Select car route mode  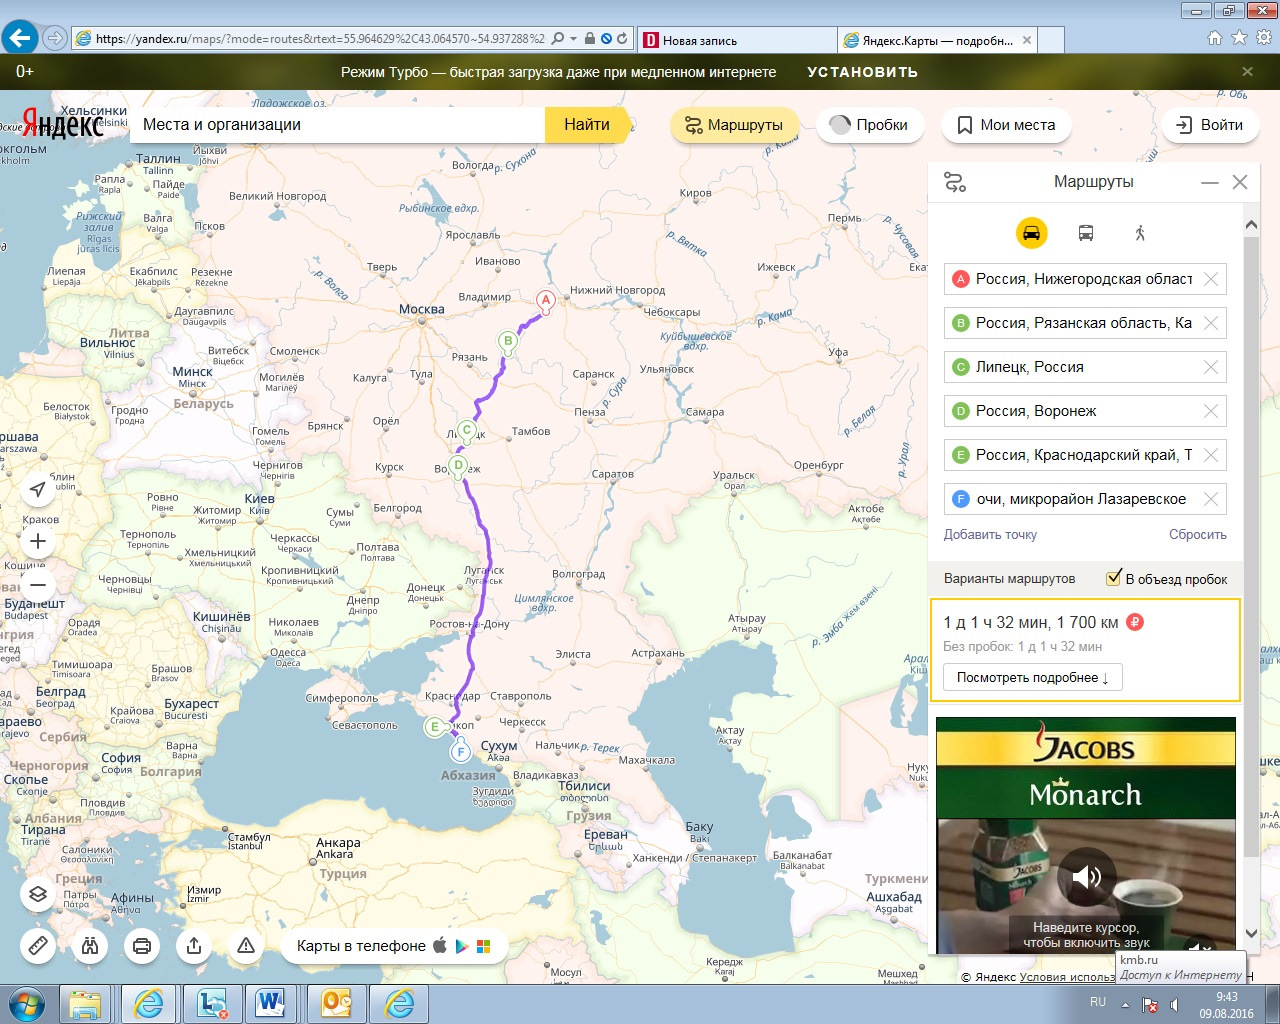[1031, 233]
